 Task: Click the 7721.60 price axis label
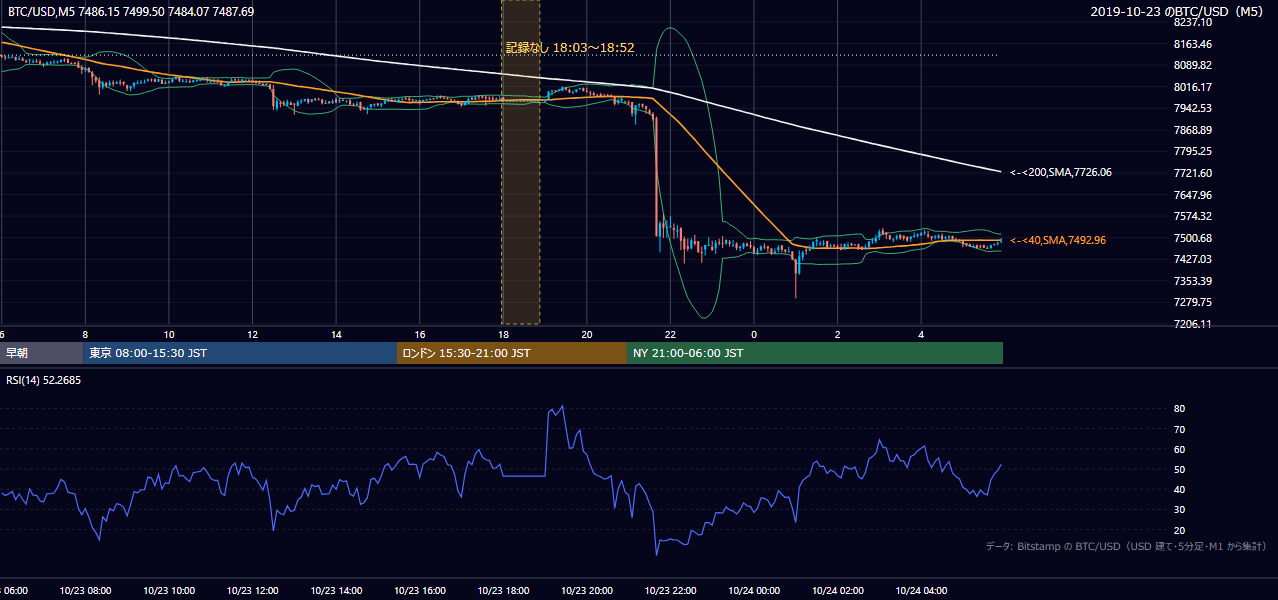pyautogui.click(x=1192, y=173)
